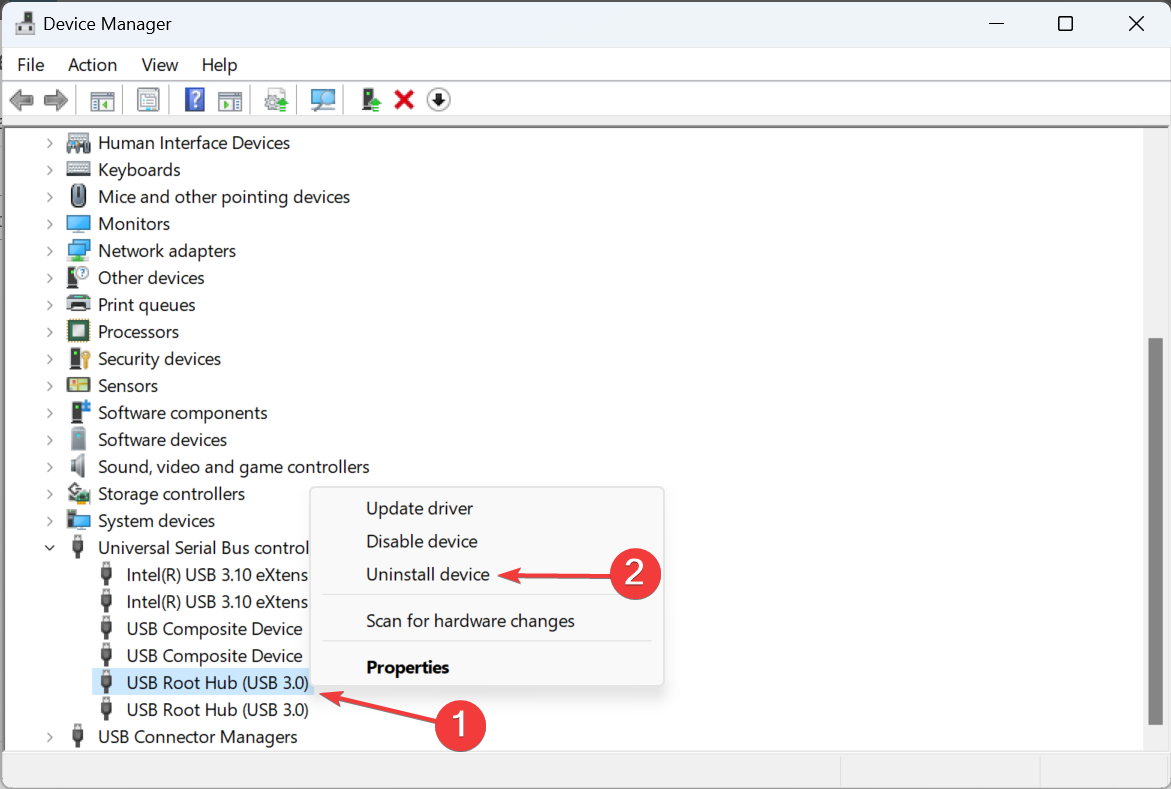Click Scan for hardware changes monitor icon
Image resolution: width=1171 pixels, height=789 pixels.
[323, 99]
